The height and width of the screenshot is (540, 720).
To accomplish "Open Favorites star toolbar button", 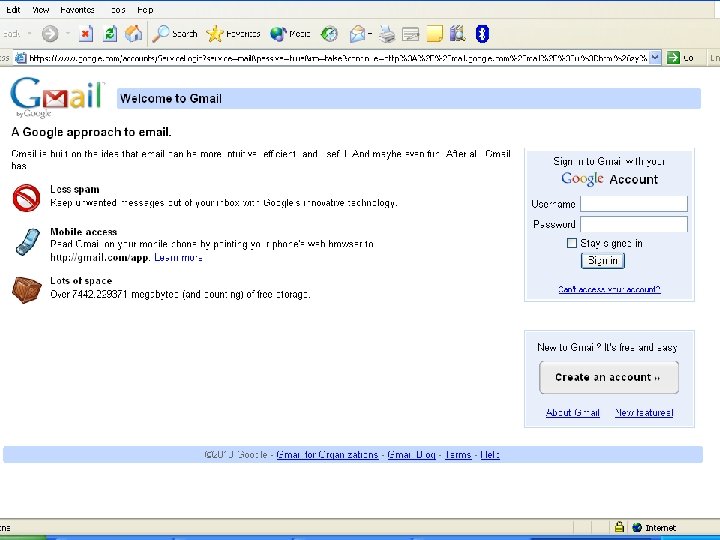I will pyautogui.click(x=233, y=34).
